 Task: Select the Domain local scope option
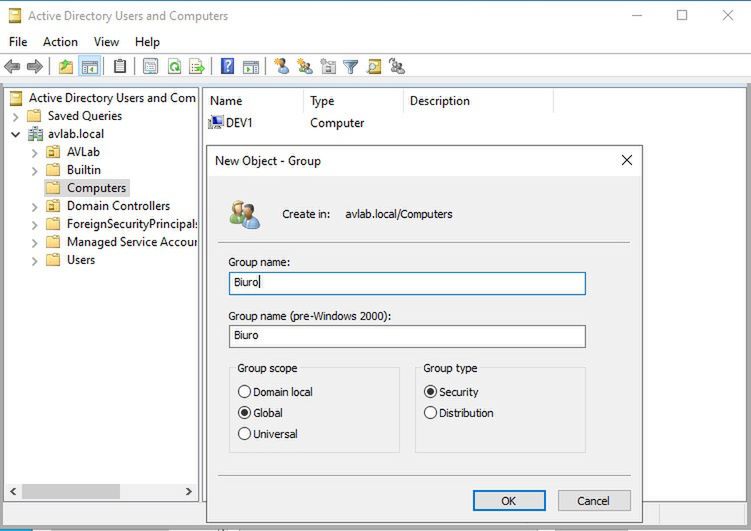[244, 392]
